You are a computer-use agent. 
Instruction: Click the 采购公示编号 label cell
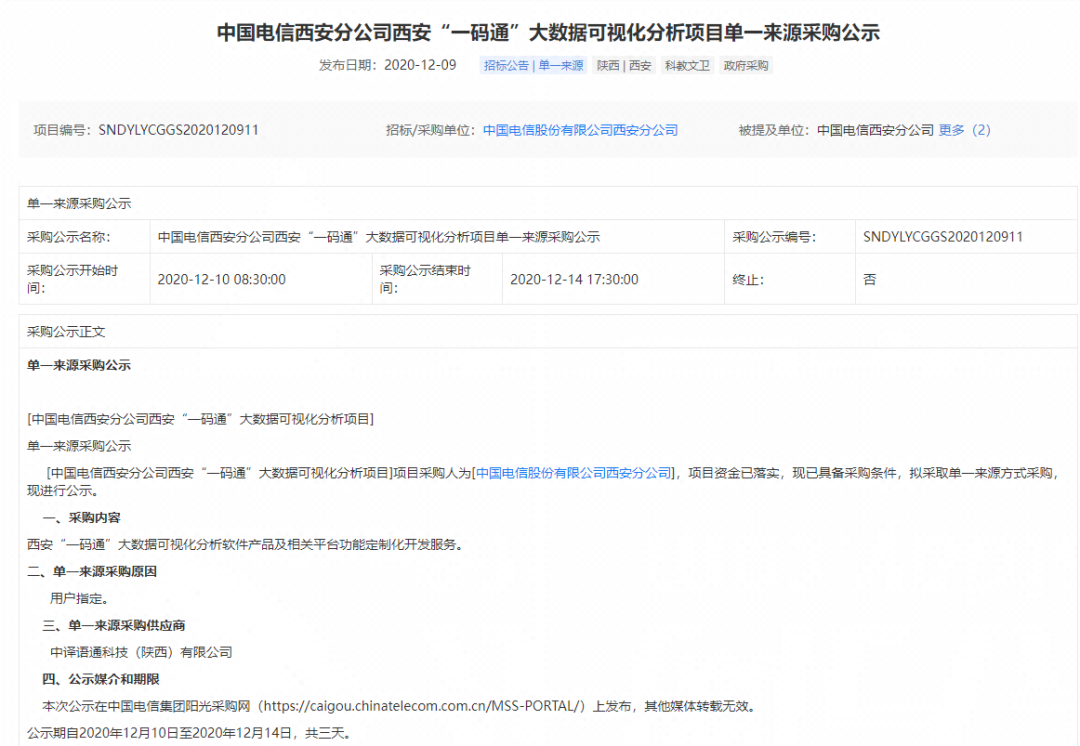tap(790, 237)
